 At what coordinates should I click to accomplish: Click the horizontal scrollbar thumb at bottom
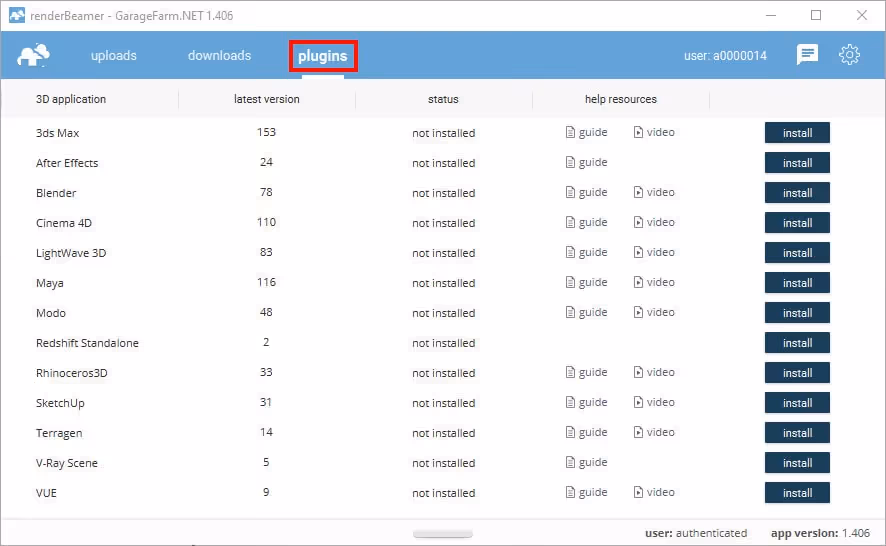442,534
